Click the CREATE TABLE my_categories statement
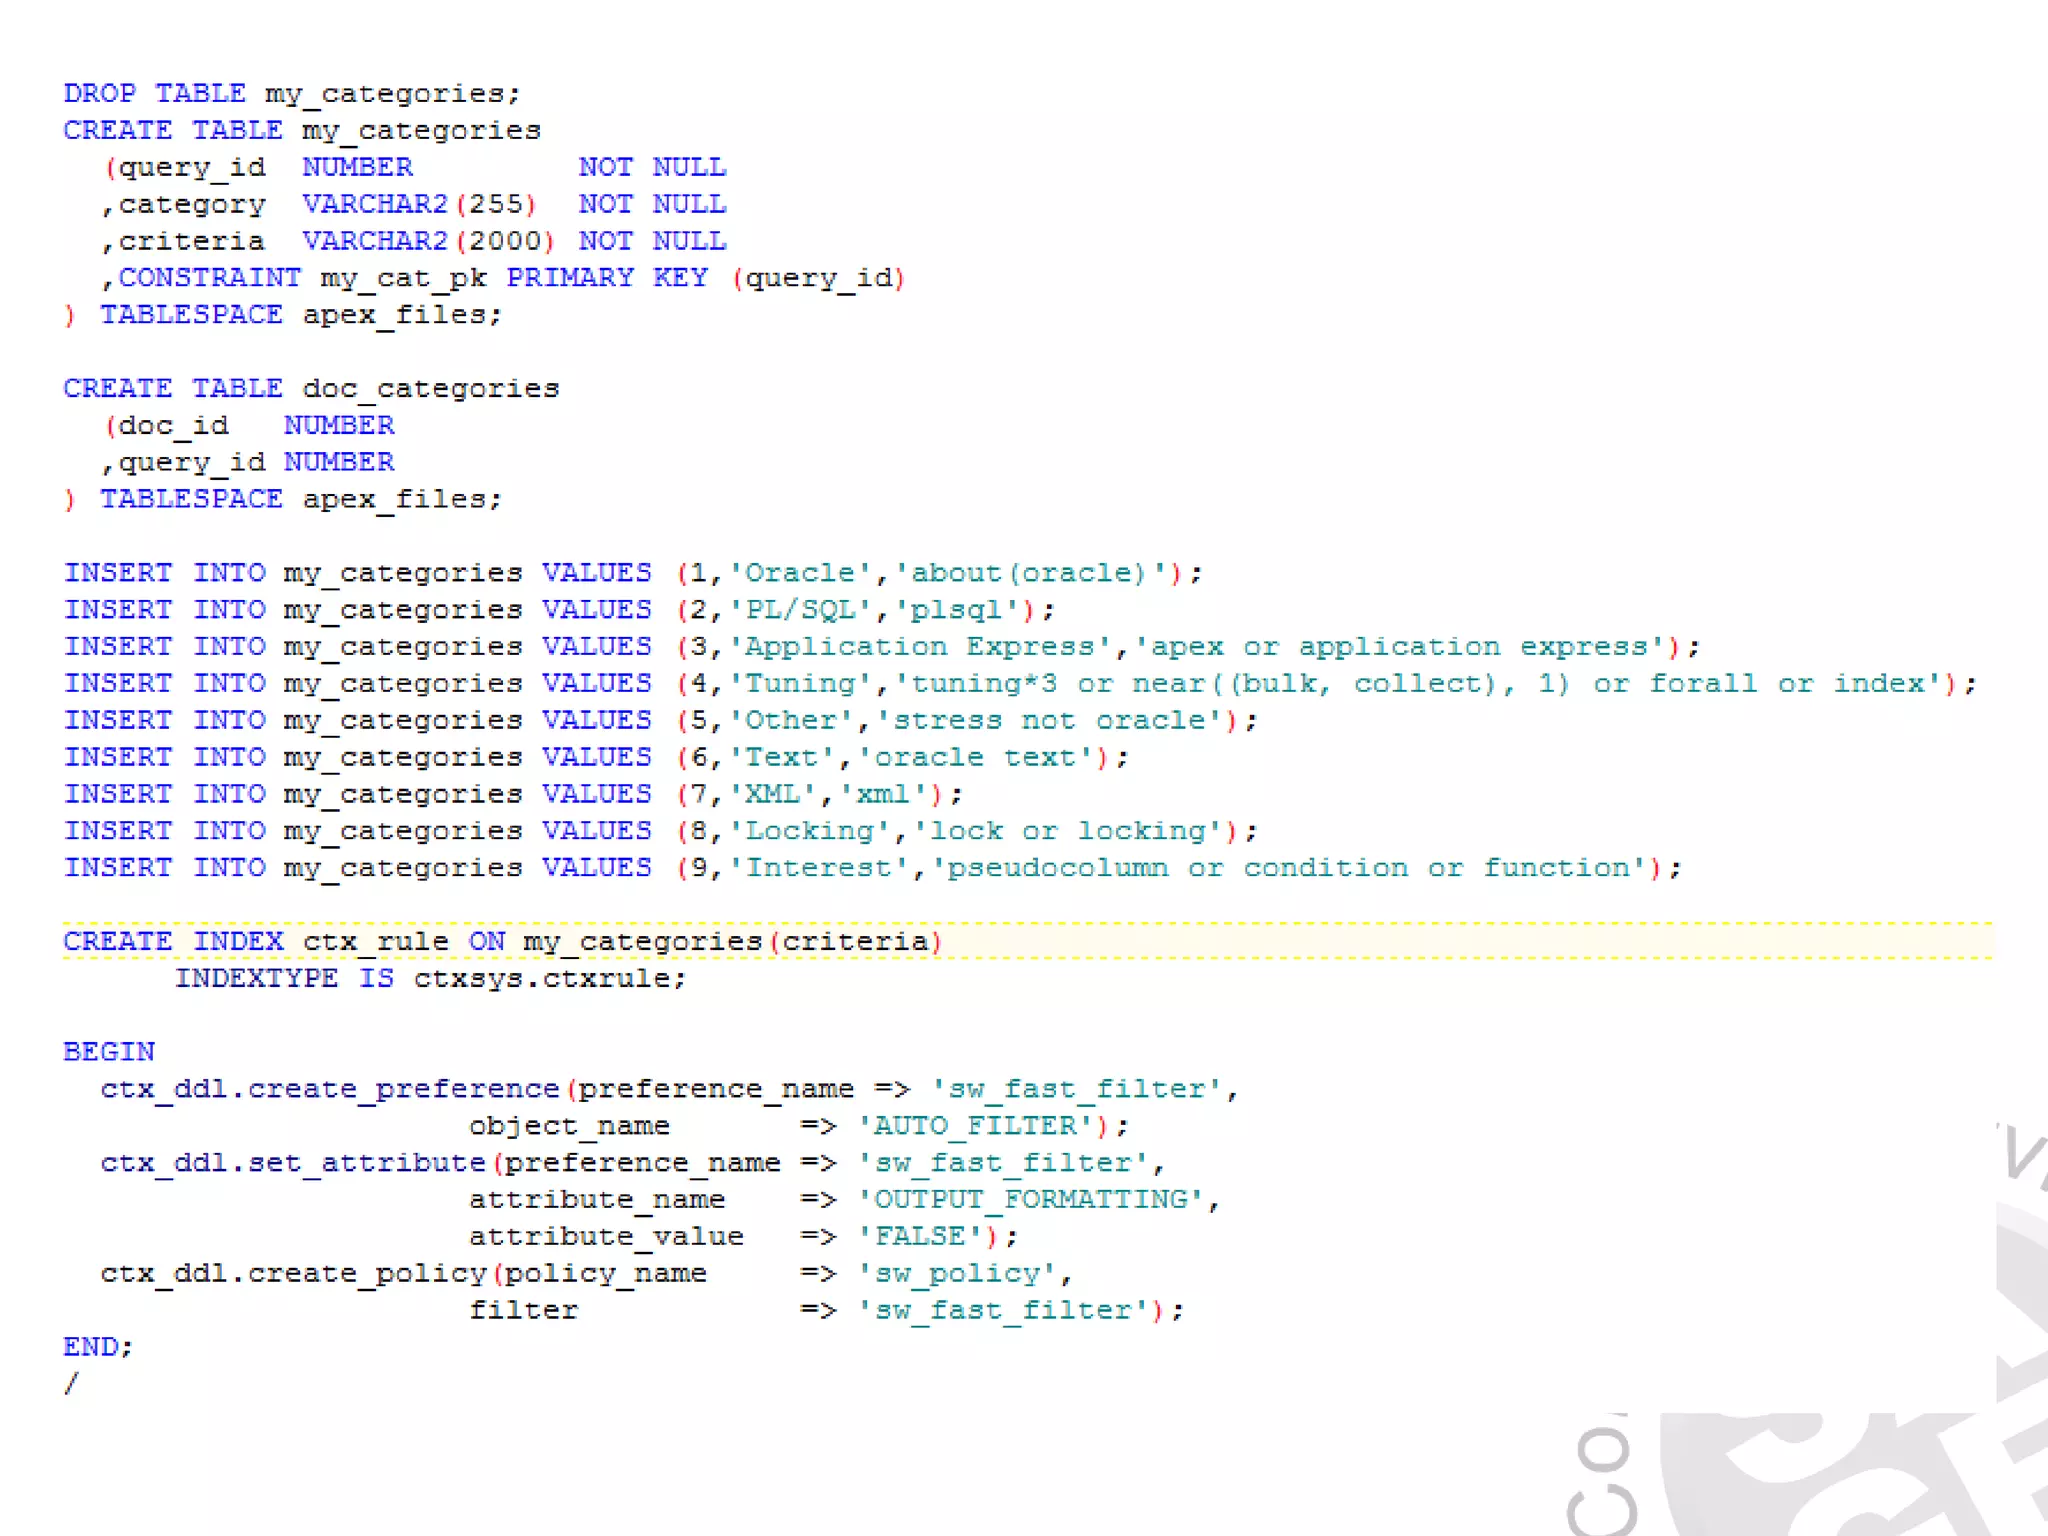The image size is (2048, 1536). (x=301, y=130)
